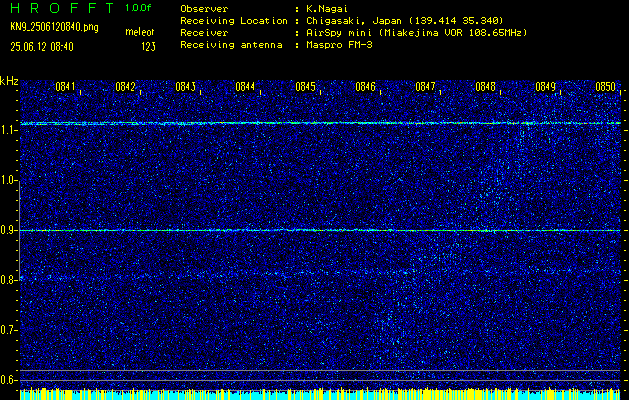Click the AirSpy mini receiver description
The height and width of the screenshot is (400, 629).
(x=416, y=33)
